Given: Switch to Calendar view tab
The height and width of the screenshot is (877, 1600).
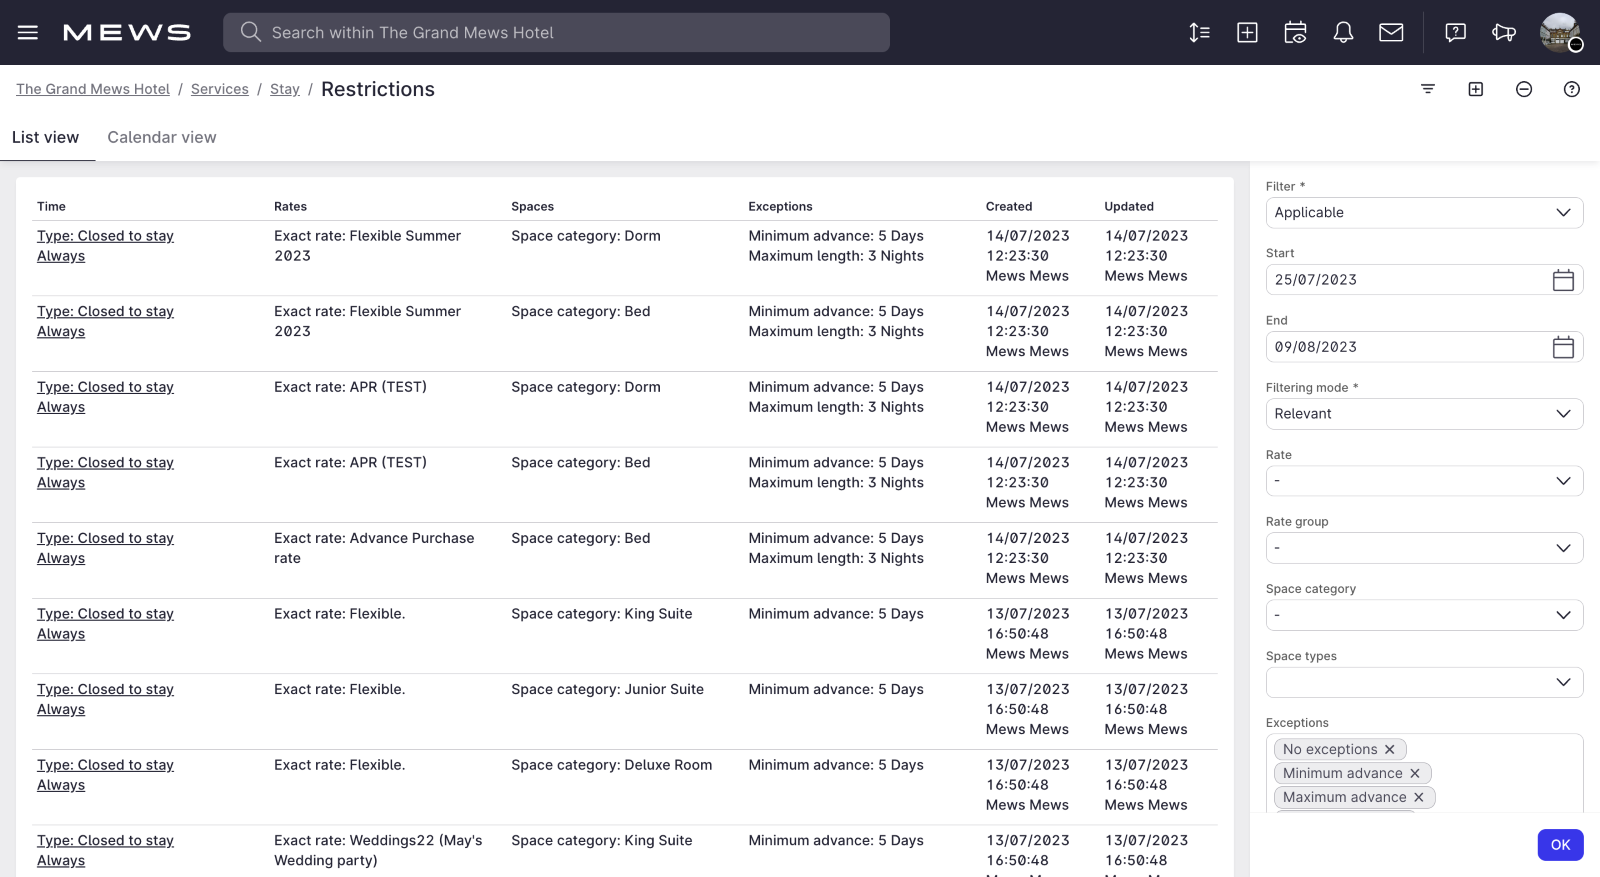Looking at the screenshot, I should 162,137.
